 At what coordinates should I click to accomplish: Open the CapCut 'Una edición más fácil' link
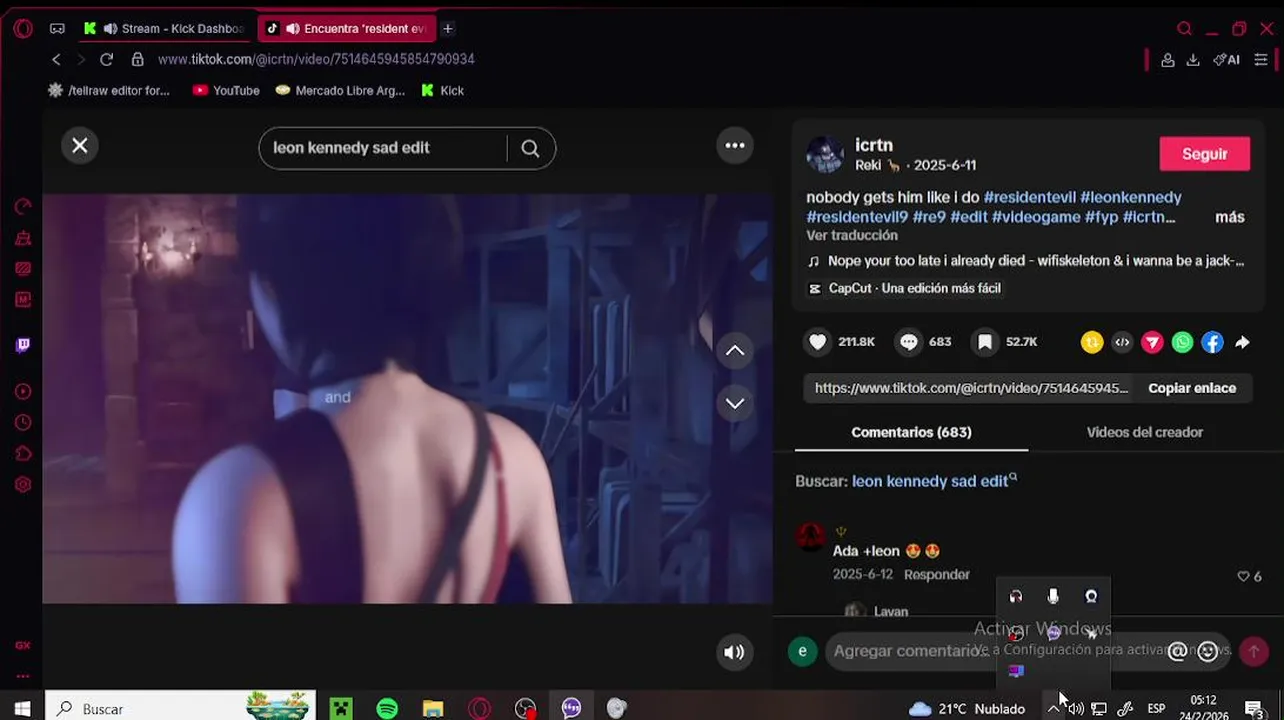click(905, 288)
